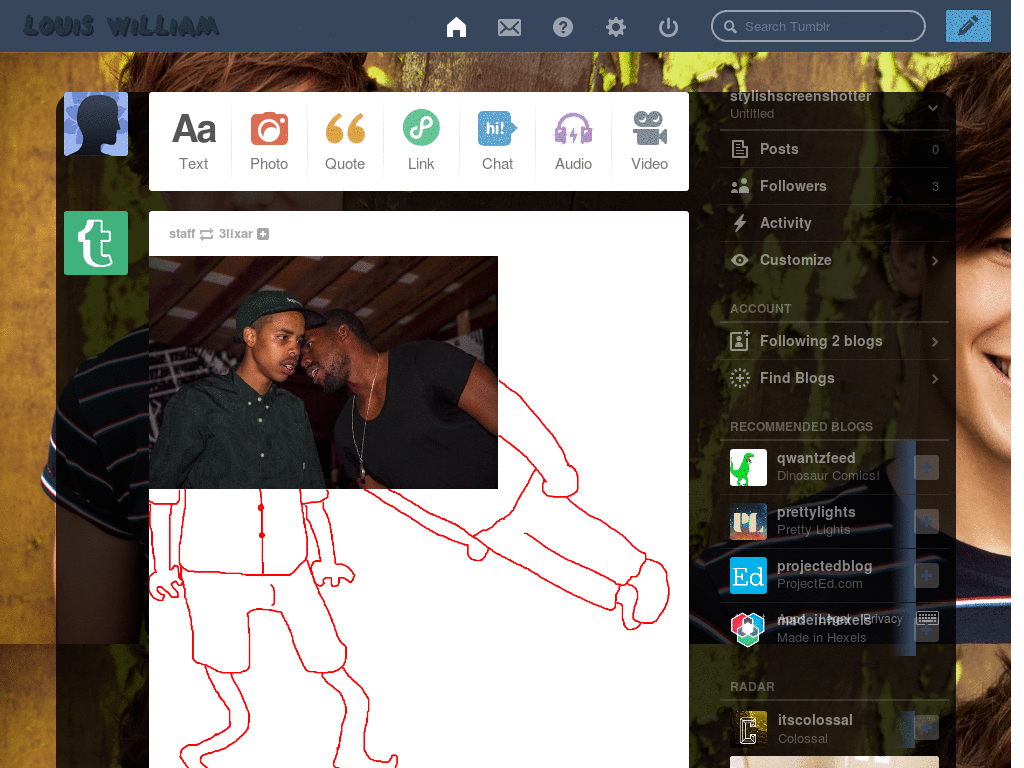This screenshot has width=1024, height=768.
Task: Open the 3lixar blog link
Action: pyautogui.click(x=235, y=234)
